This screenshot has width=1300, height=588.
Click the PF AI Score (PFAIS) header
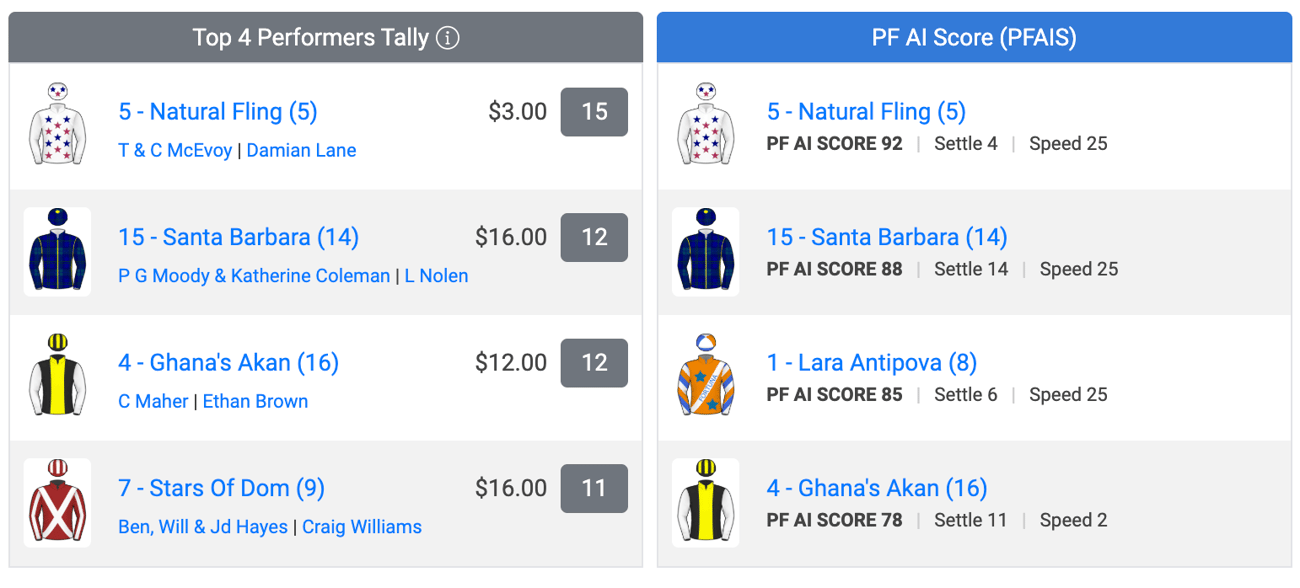974,38
